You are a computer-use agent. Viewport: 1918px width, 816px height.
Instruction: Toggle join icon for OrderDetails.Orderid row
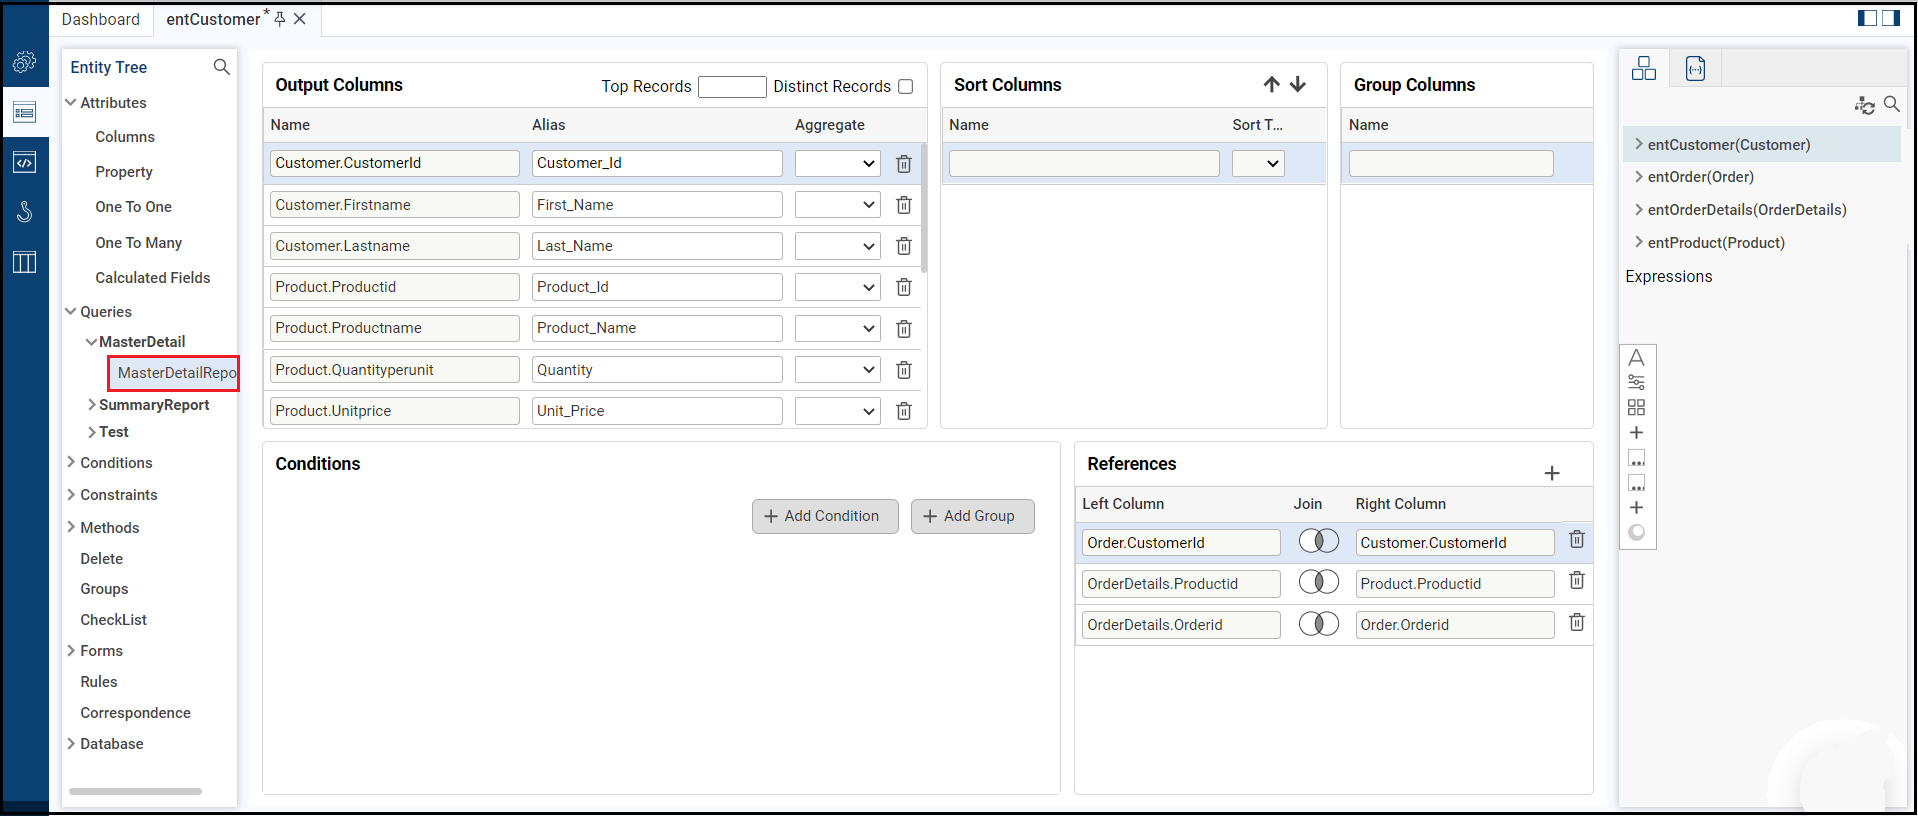pyautogui.click(x=1318, y=624)
